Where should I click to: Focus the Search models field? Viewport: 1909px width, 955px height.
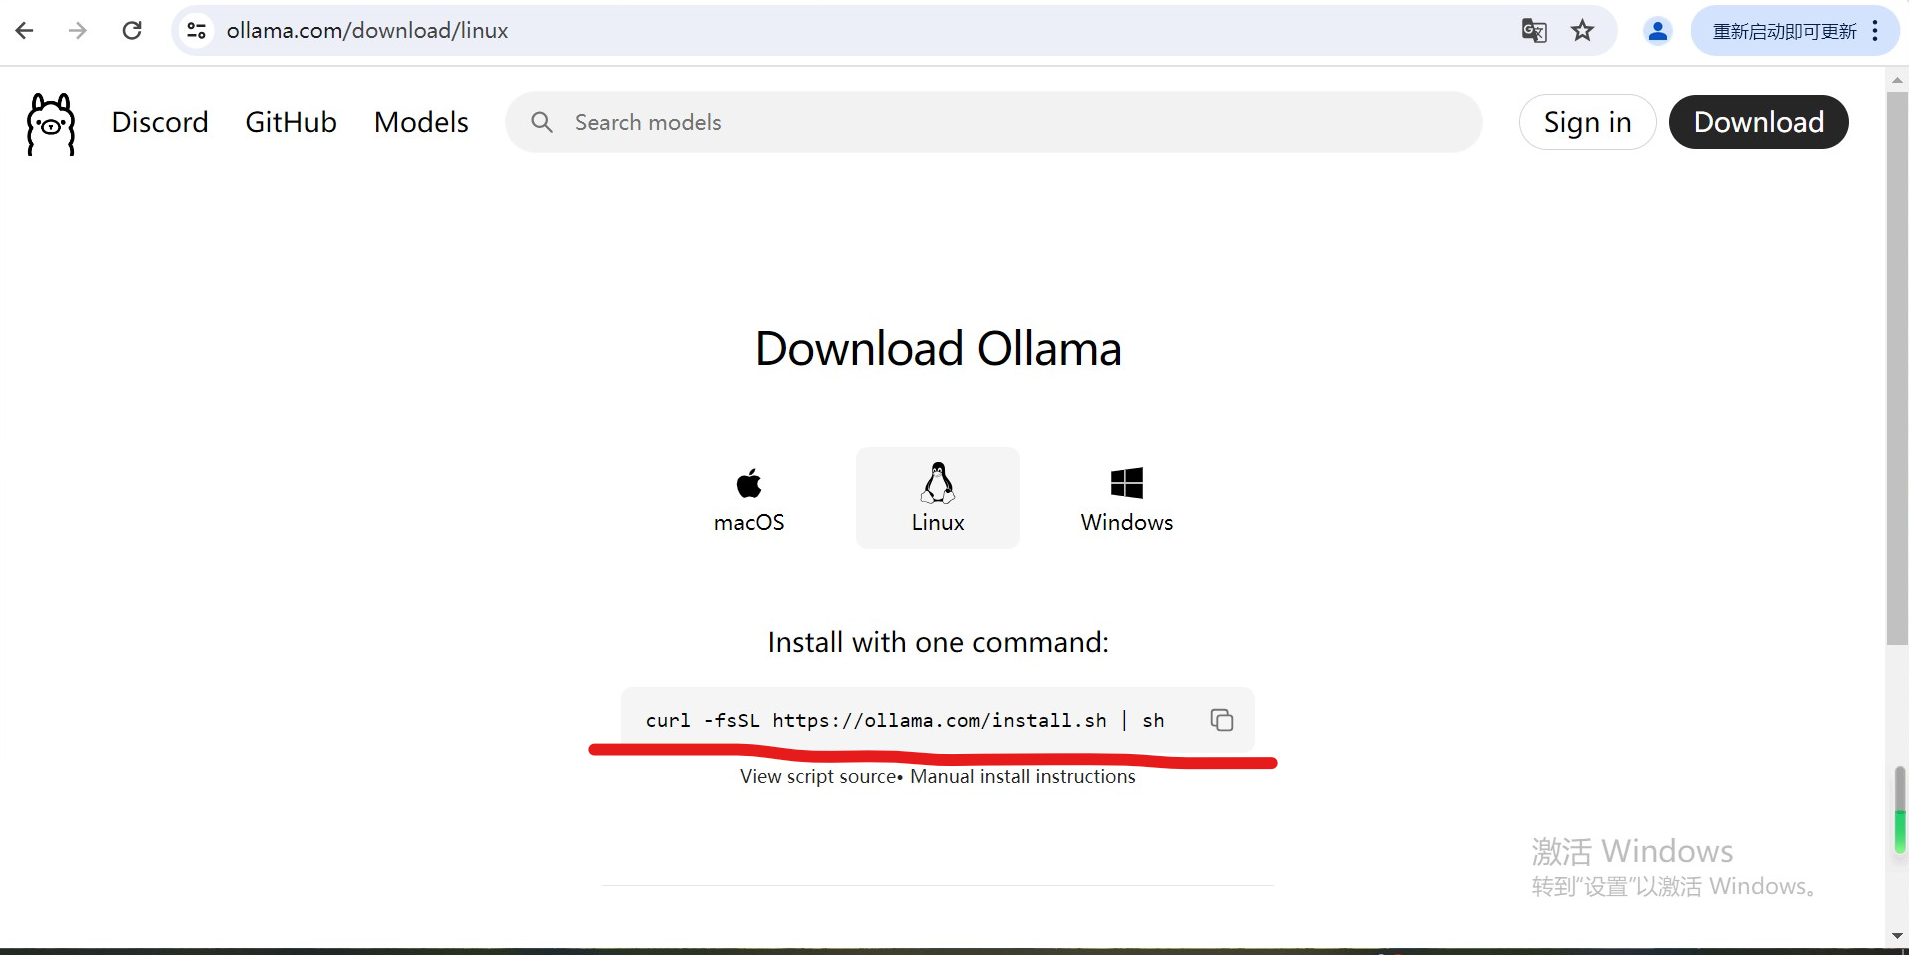pos(994,122)
